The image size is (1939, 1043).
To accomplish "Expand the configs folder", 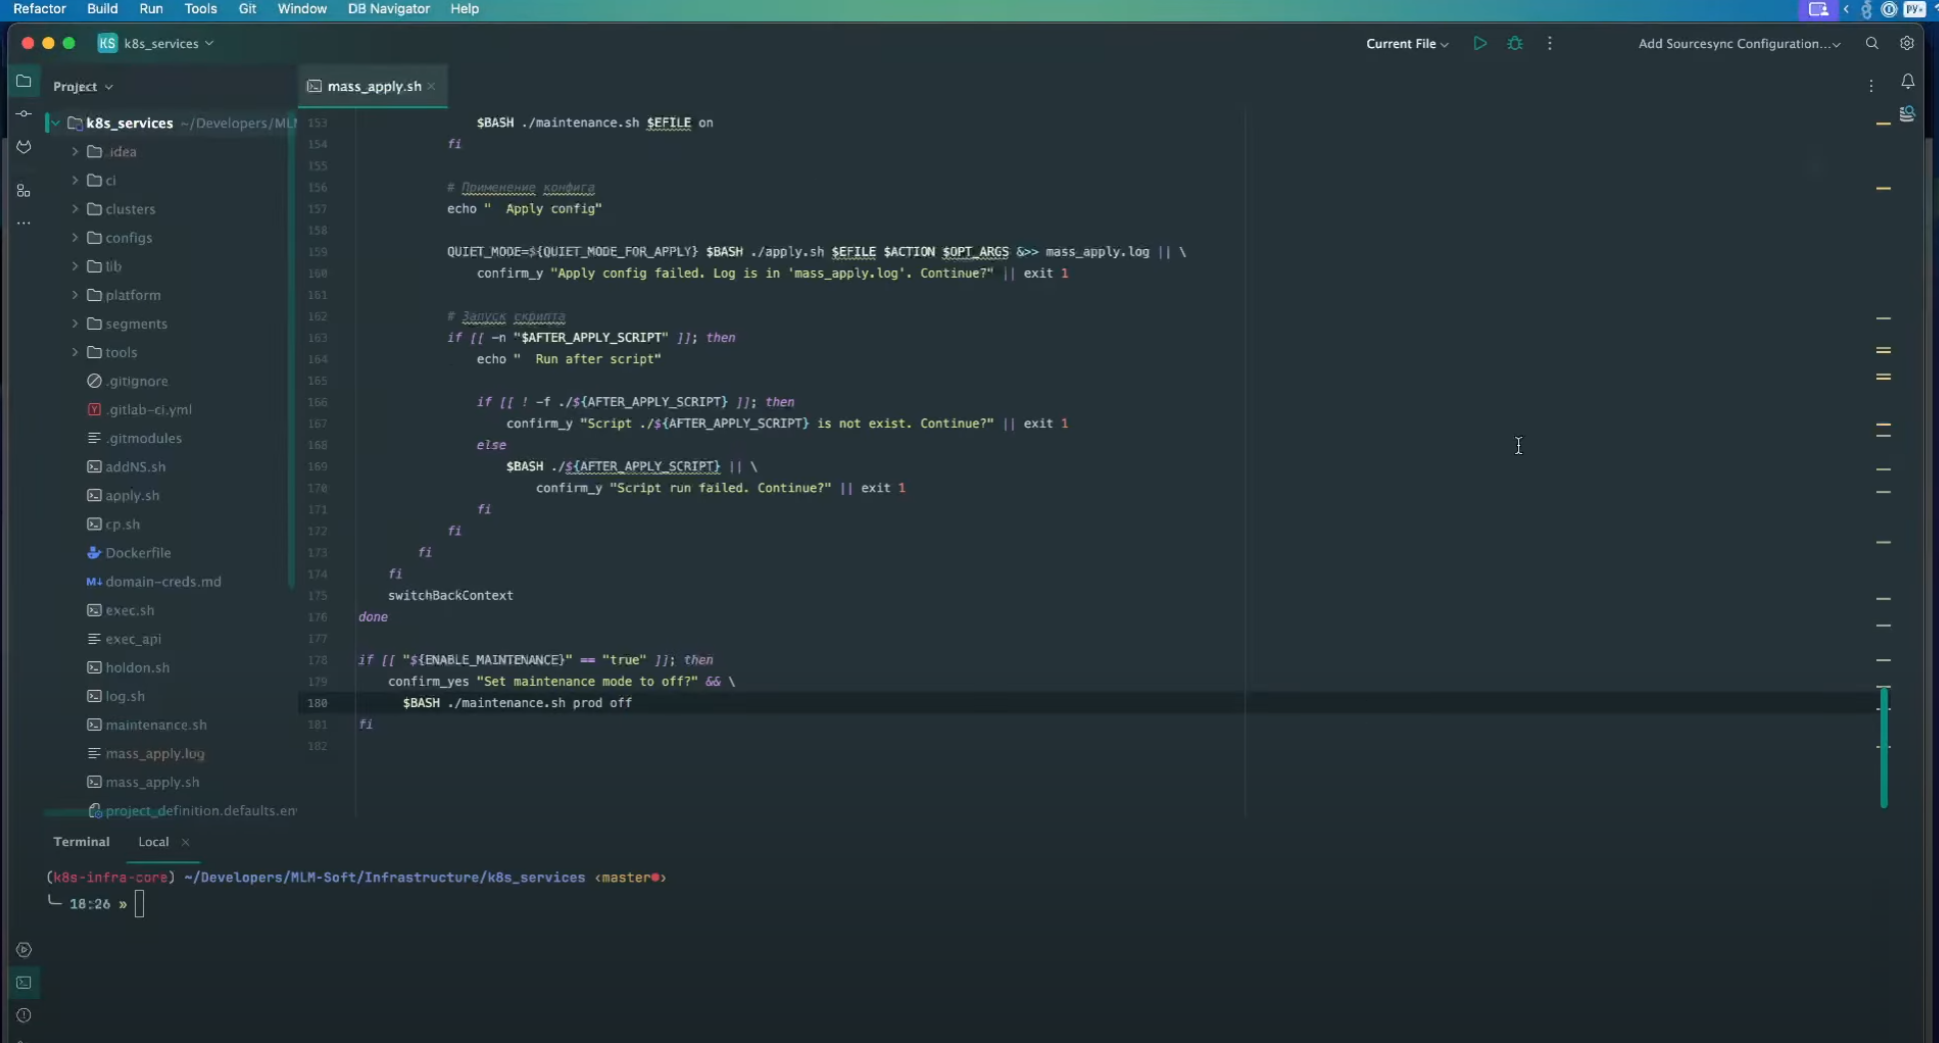I will [x=75, y=238].
